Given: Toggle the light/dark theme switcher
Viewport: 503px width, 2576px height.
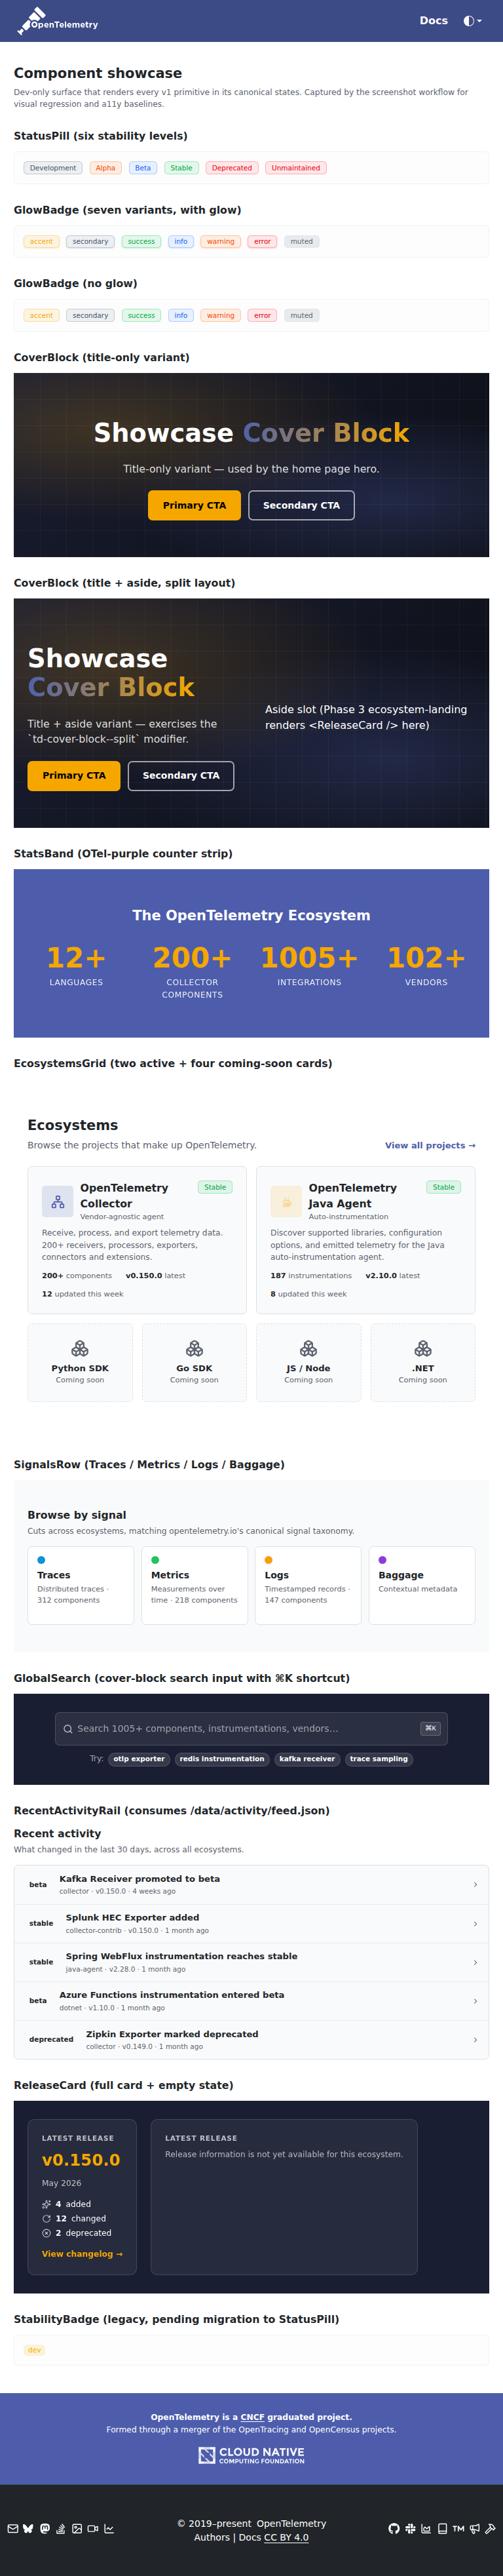Looking at the screenshot, I should pos(470,20).
